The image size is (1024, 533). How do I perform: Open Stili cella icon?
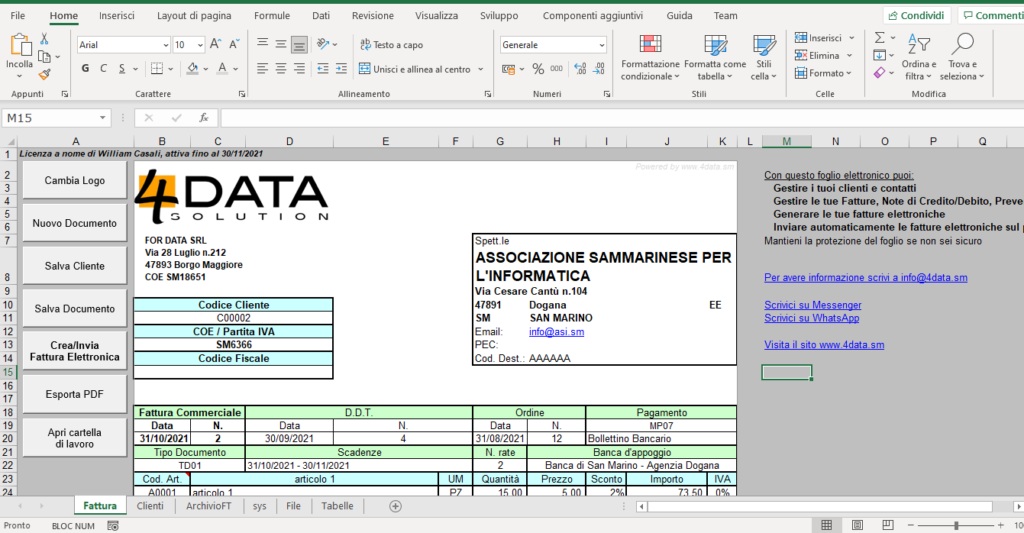coord(764,44)
